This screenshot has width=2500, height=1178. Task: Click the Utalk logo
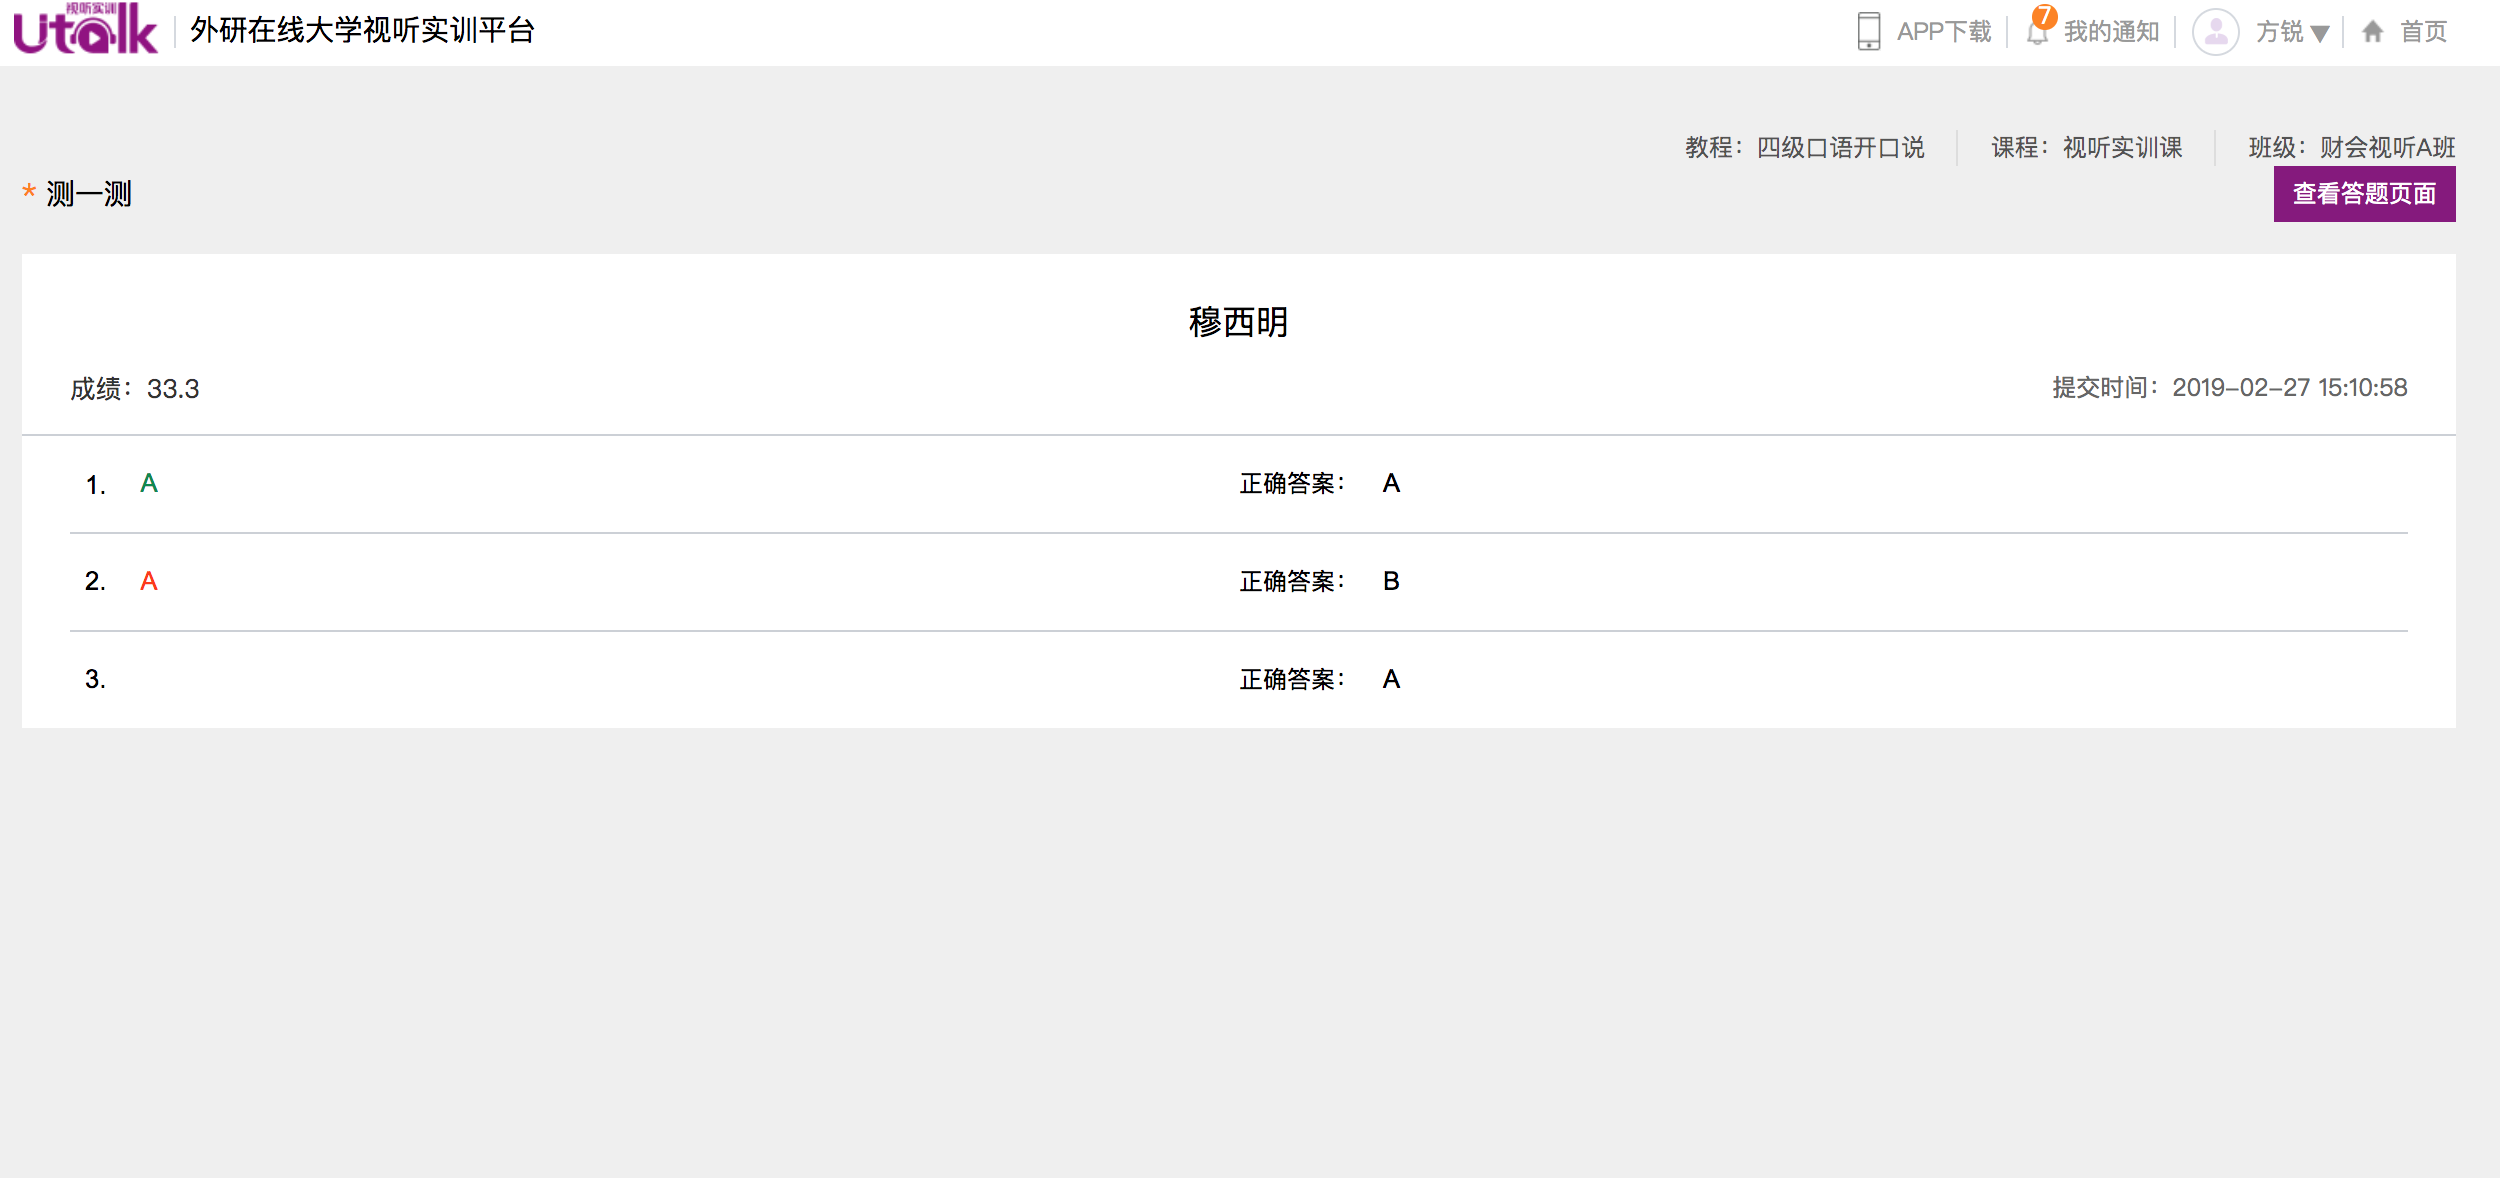coord(86,30)
